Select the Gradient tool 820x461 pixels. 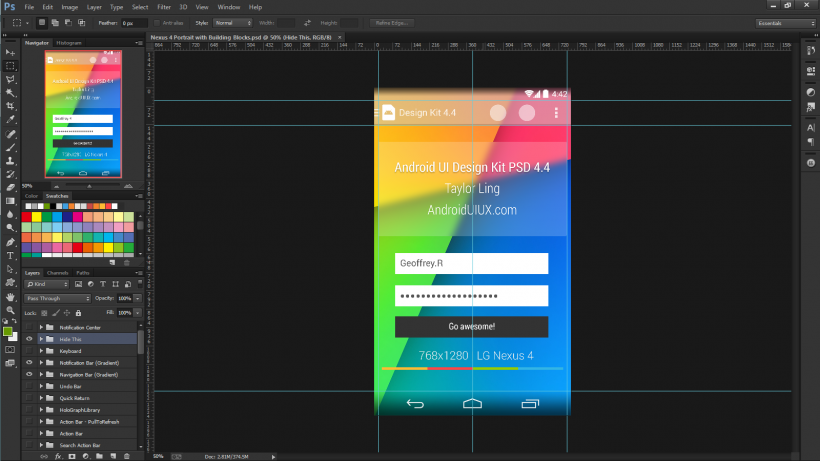click(x=10, y=201)
